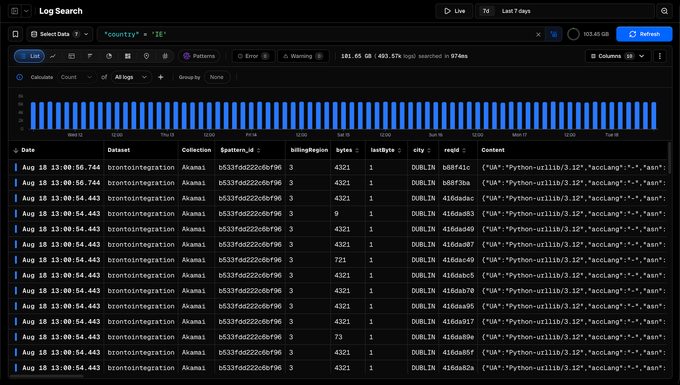
Task: Click reqId 416dadac cell
Action: [x=458, y=199]
